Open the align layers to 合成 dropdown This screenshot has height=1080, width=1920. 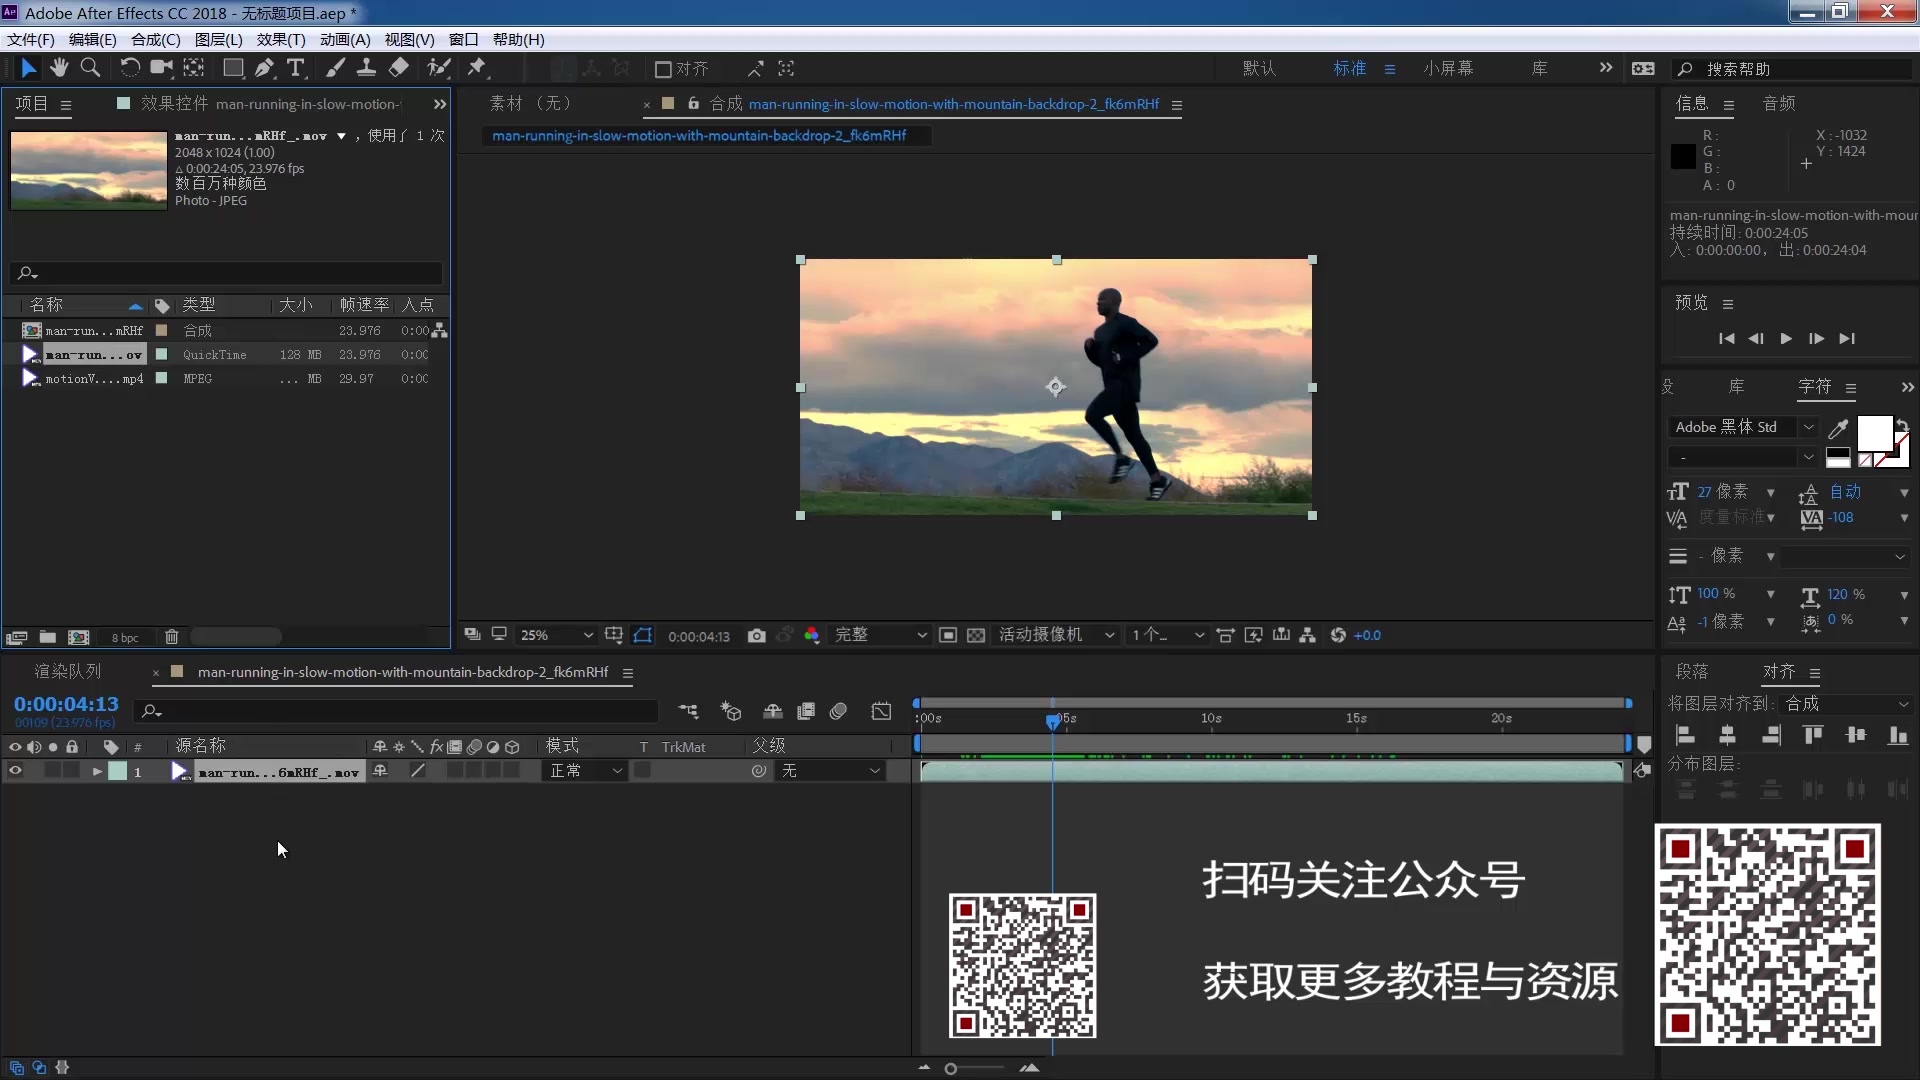point(1847,704)
